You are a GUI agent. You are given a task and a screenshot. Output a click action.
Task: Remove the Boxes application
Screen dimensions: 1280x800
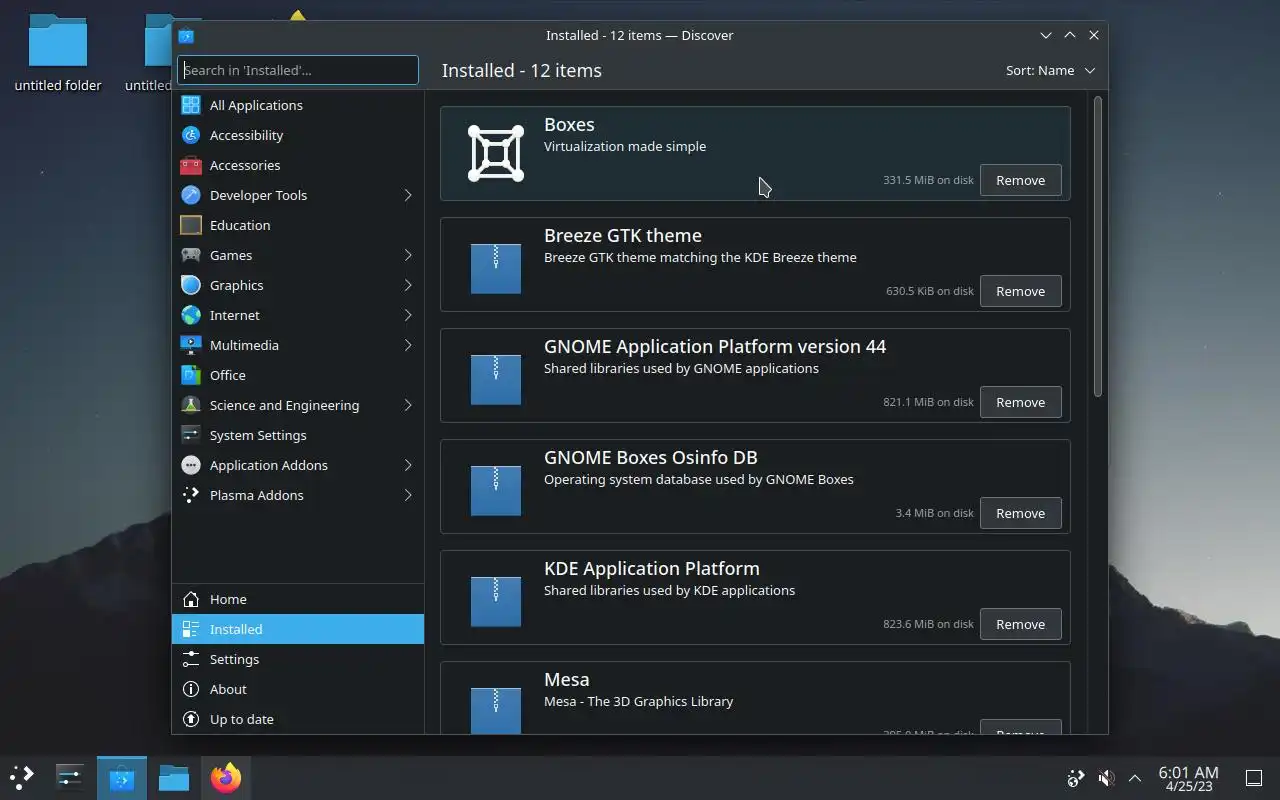coord(1020,180)
